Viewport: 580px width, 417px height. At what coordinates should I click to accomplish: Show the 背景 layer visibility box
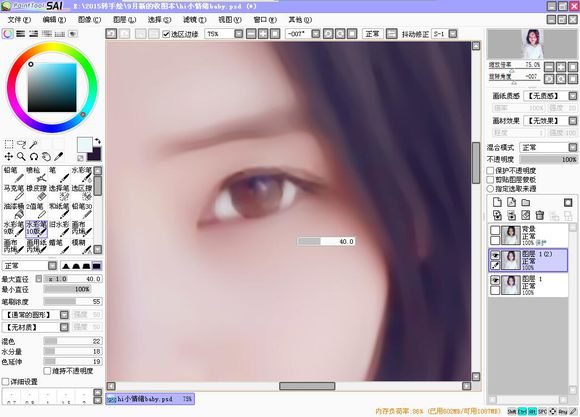(495, 230)
